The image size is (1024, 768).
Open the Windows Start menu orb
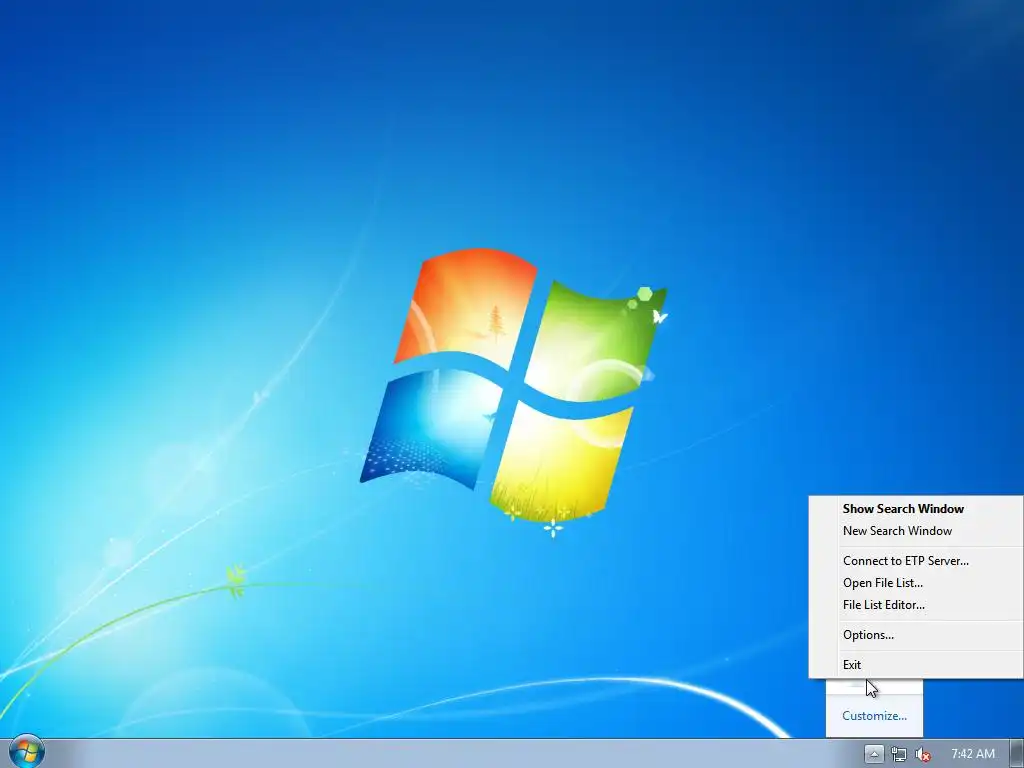tap(26, 752)
